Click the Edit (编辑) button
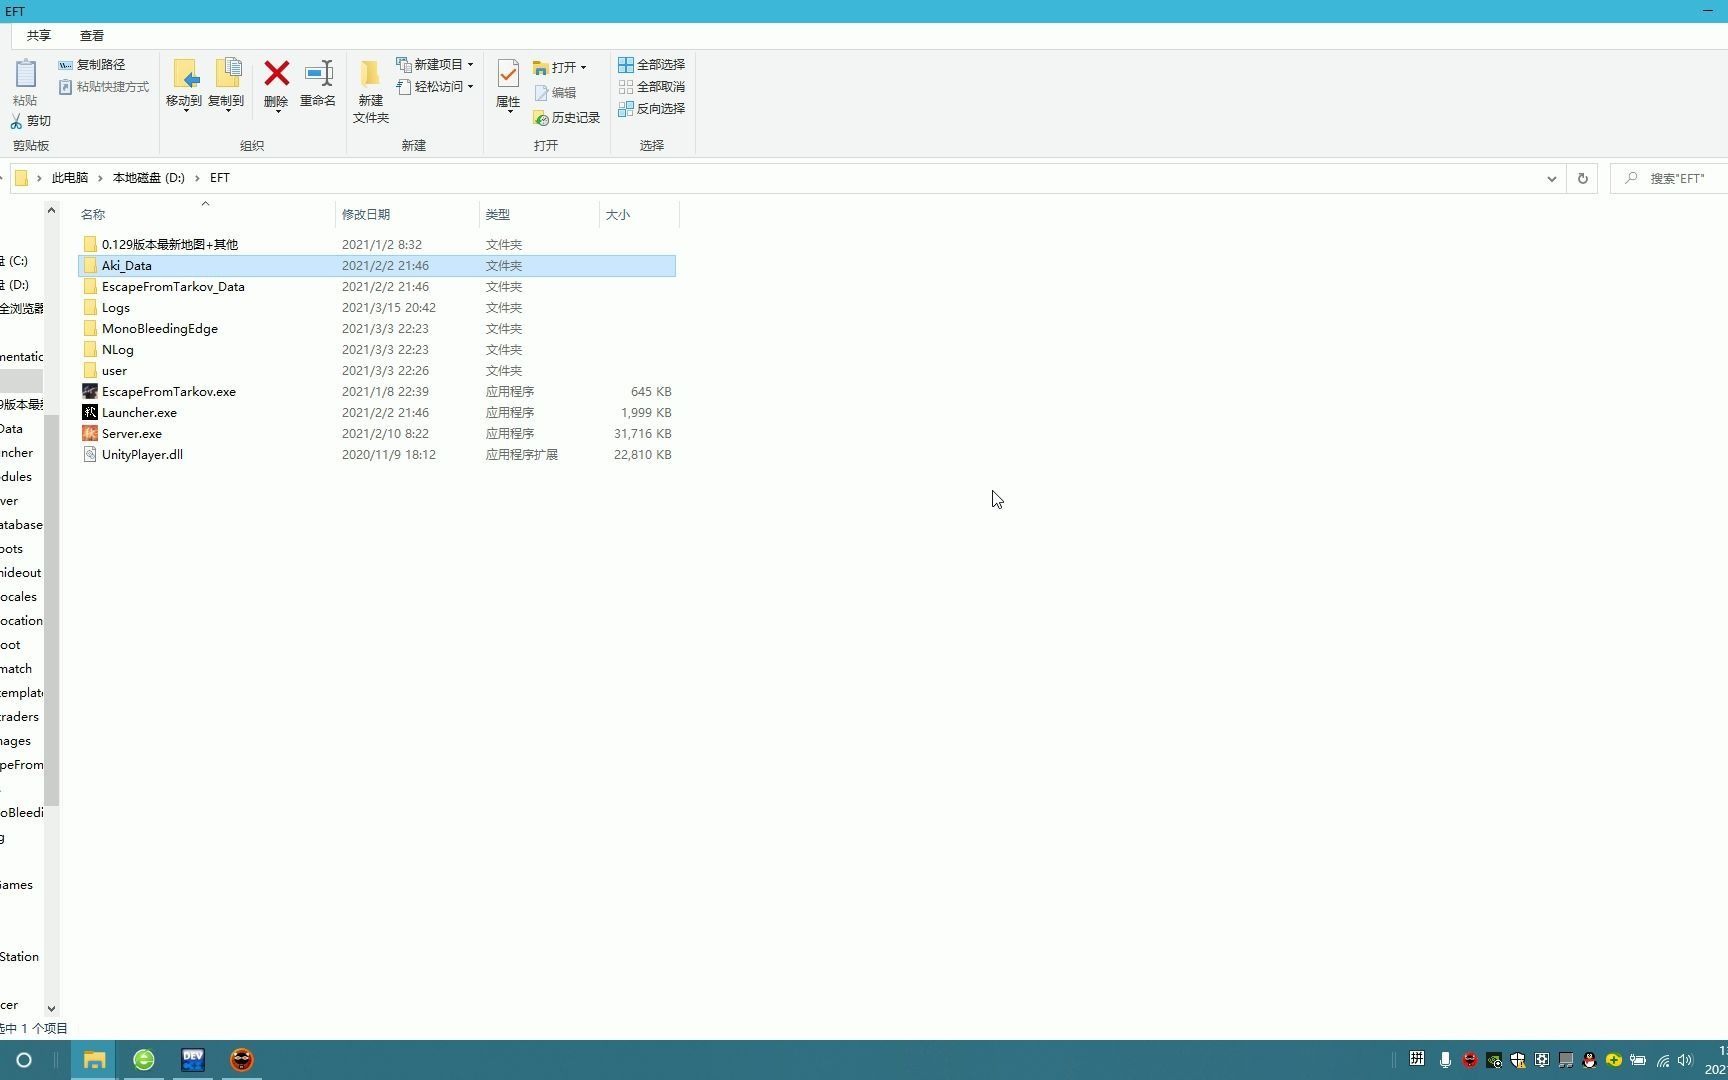The image size is (1728, 1080). point(556,93)
